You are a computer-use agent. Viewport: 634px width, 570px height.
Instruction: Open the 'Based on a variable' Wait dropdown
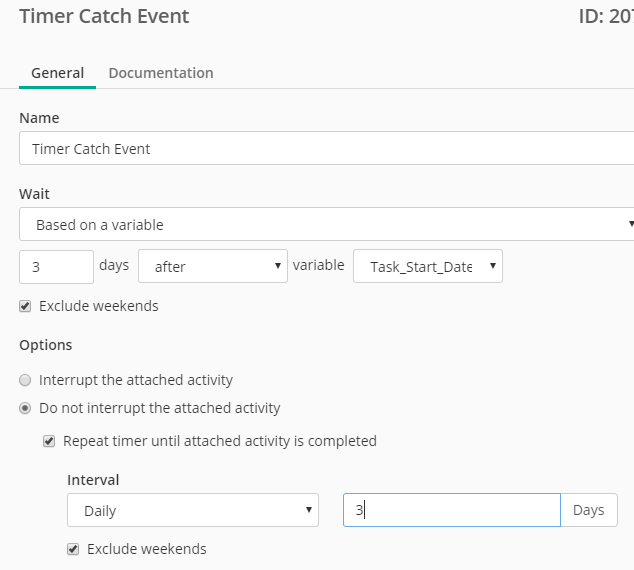coord(326,225)
